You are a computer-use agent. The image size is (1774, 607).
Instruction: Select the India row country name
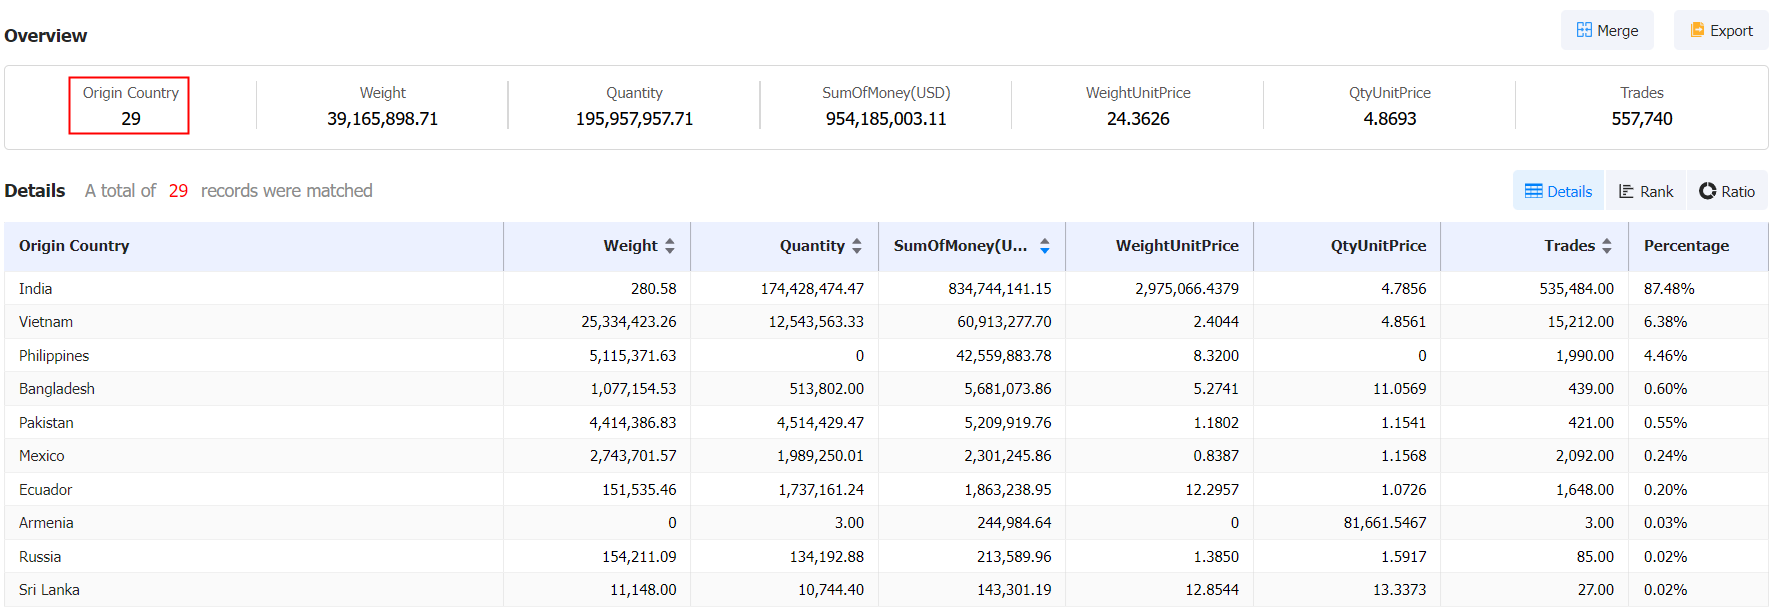(x=35, y=289)
